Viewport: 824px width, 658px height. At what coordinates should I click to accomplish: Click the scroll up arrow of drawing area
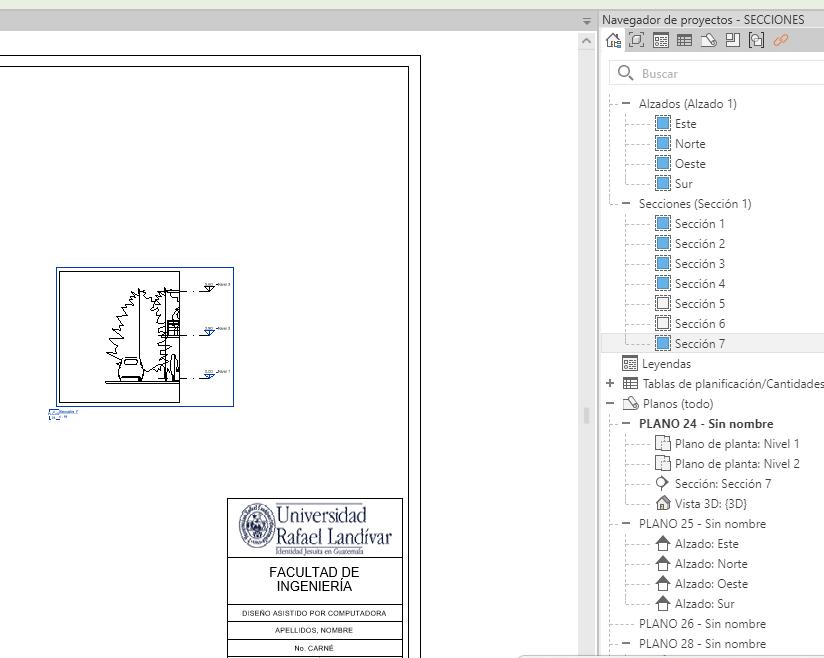click(586, 40)
